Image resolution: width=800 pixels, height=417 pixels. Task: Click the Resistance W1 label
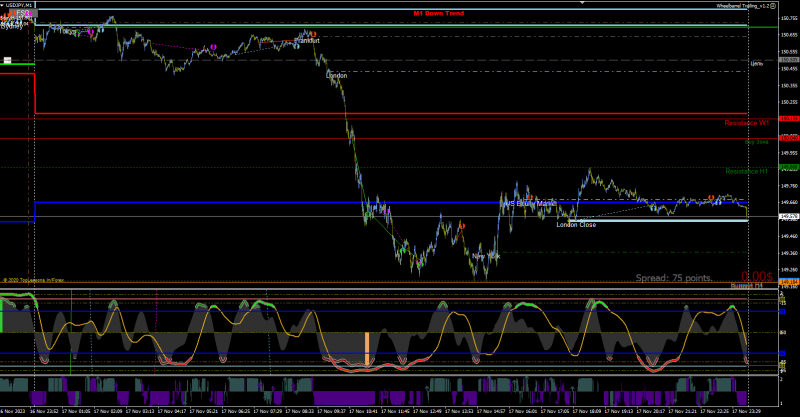pos(746,123)
